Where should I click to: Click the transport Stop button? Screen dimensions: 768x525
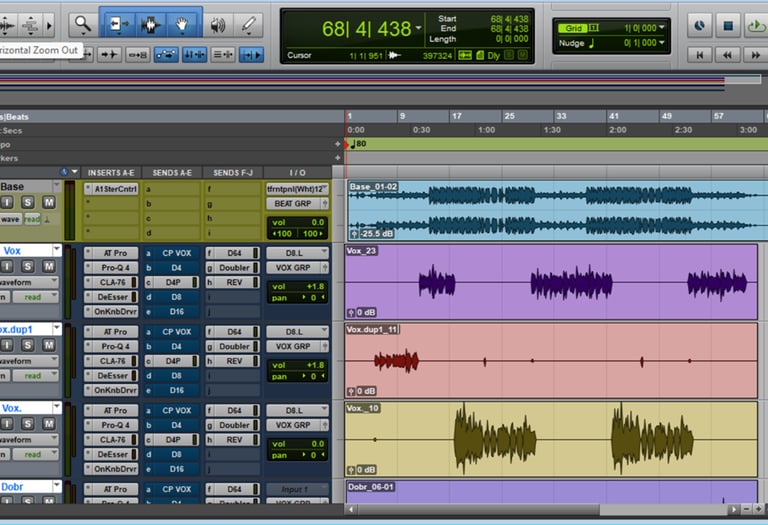click(x=728, y=25)
